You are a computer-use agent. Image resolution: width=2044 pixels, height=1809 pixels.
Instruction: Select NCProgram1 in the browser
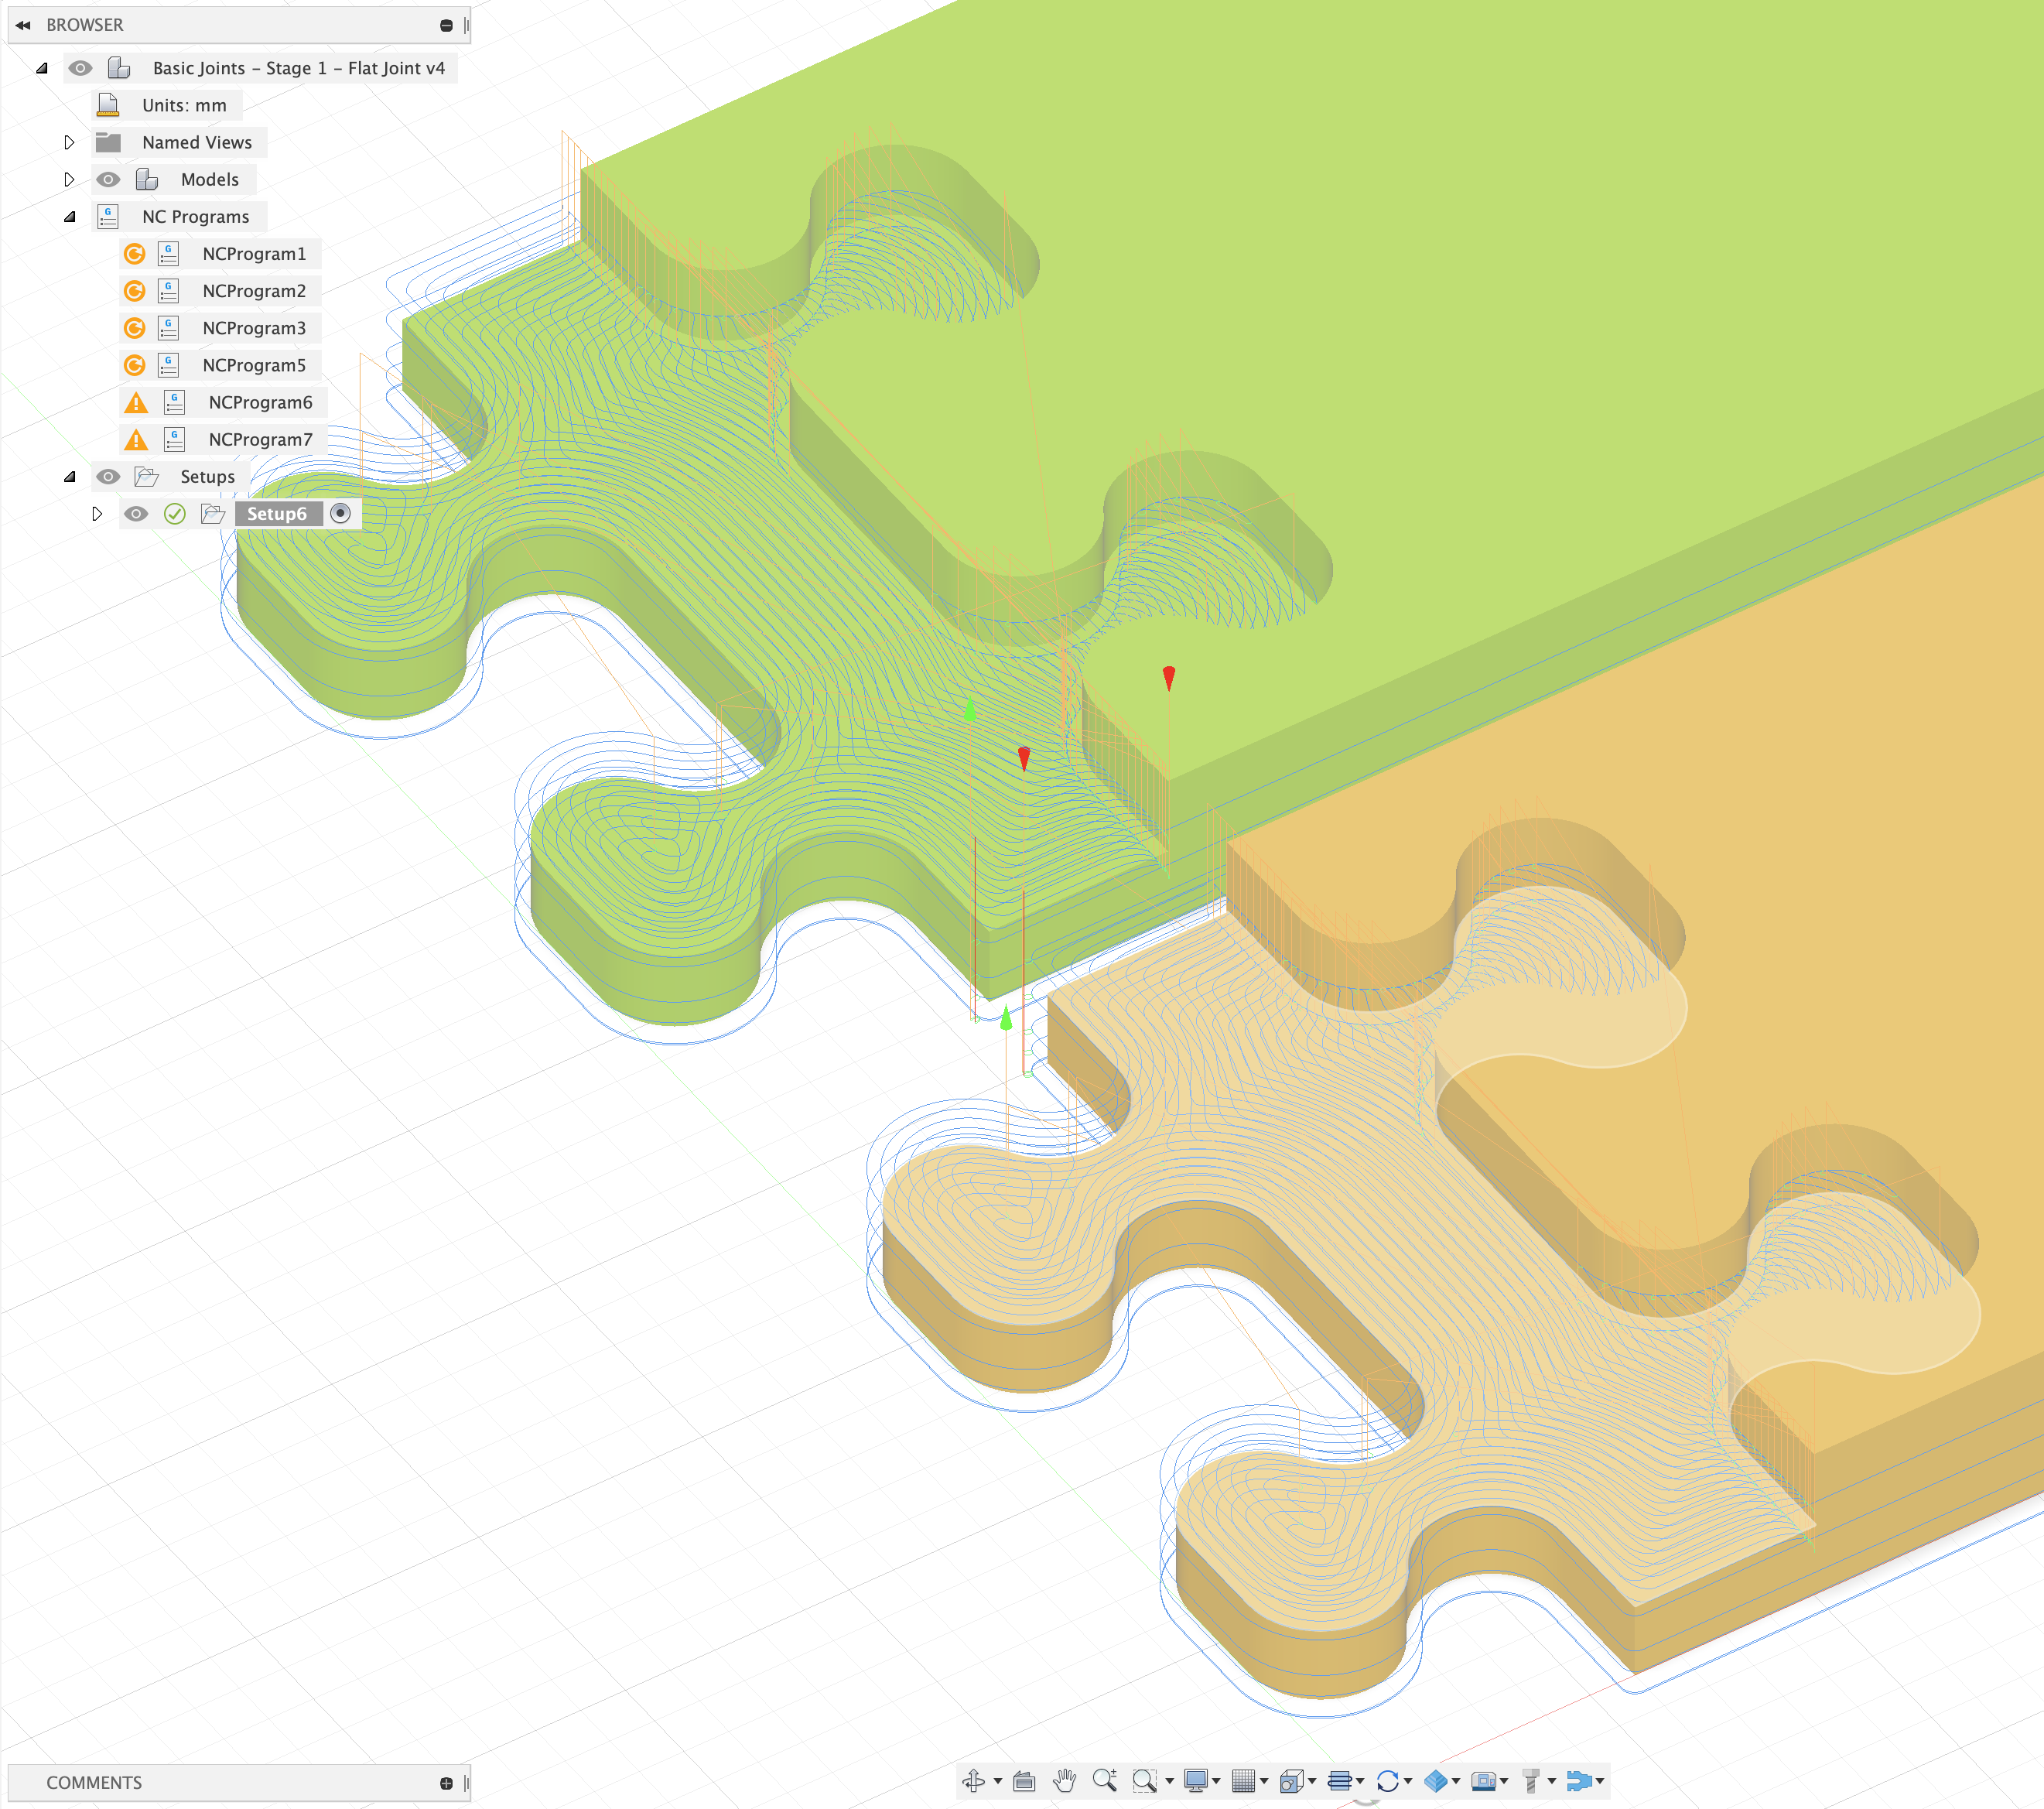(x=254, y=254)
